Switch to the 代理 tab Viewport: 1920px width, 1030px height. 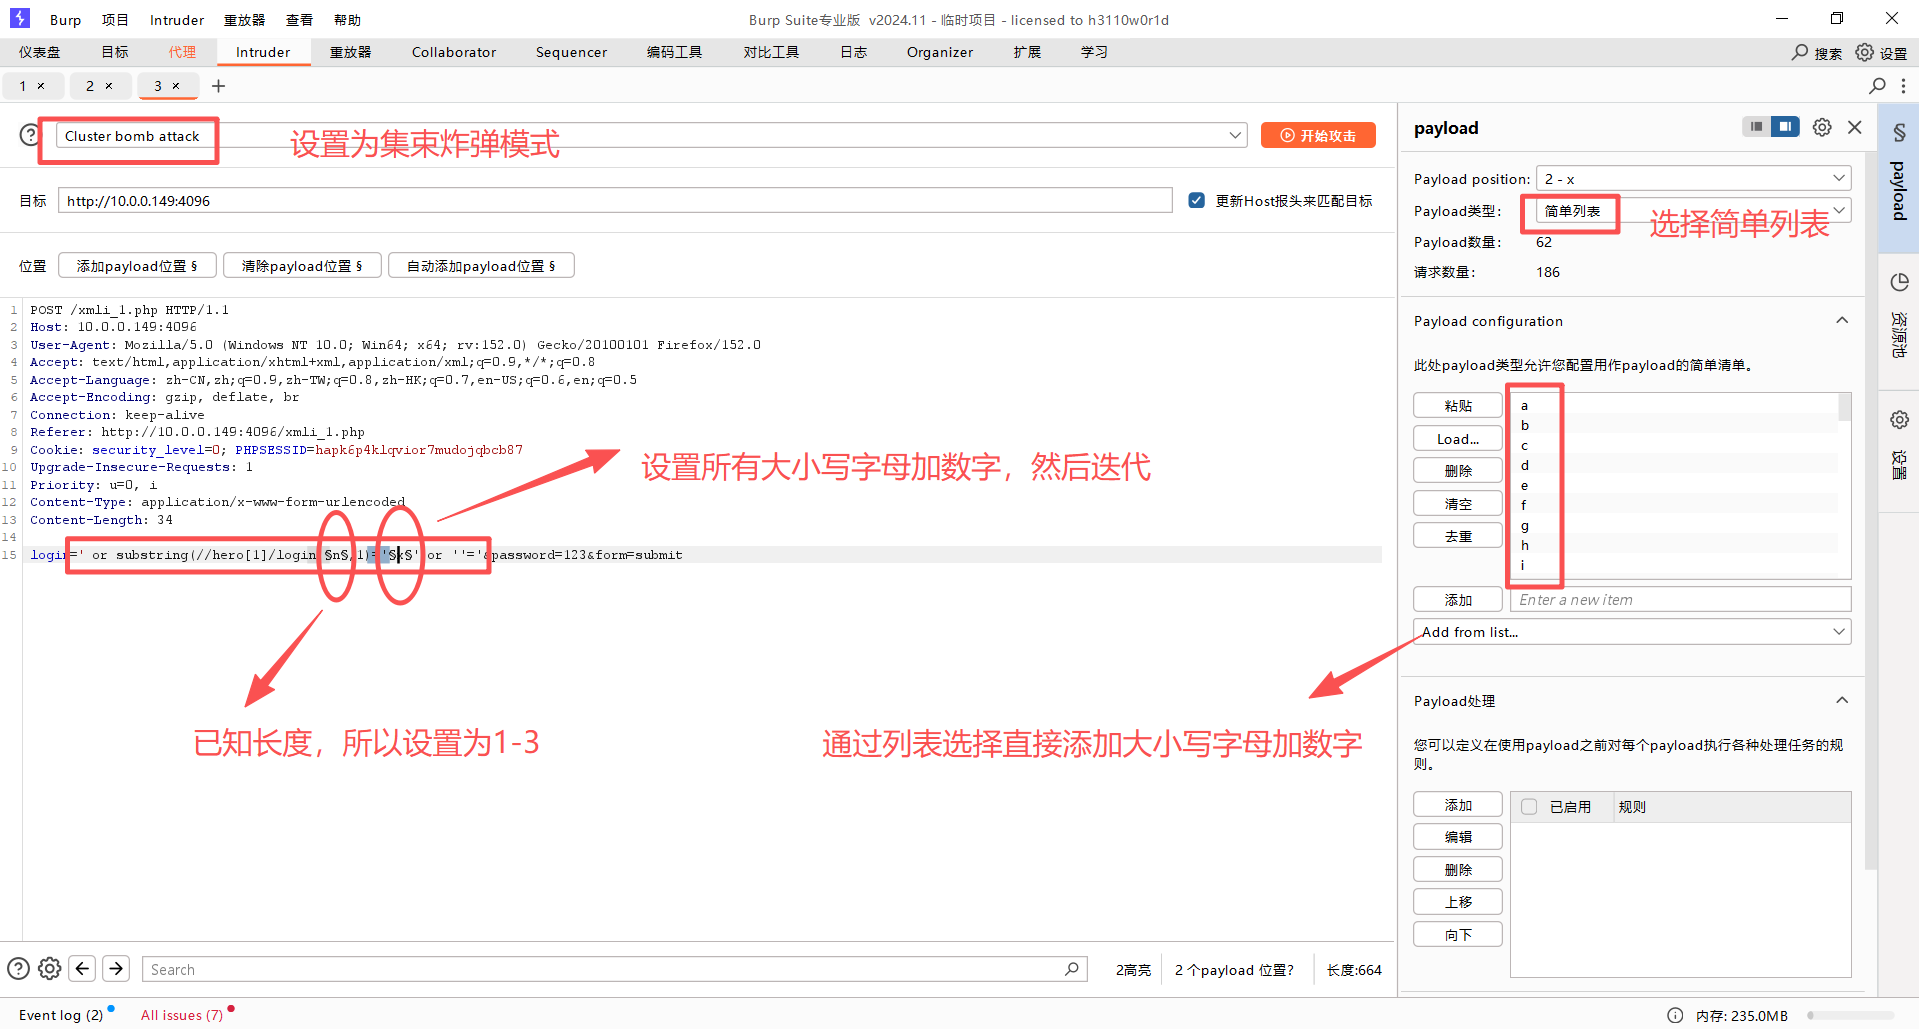(182, 52)
